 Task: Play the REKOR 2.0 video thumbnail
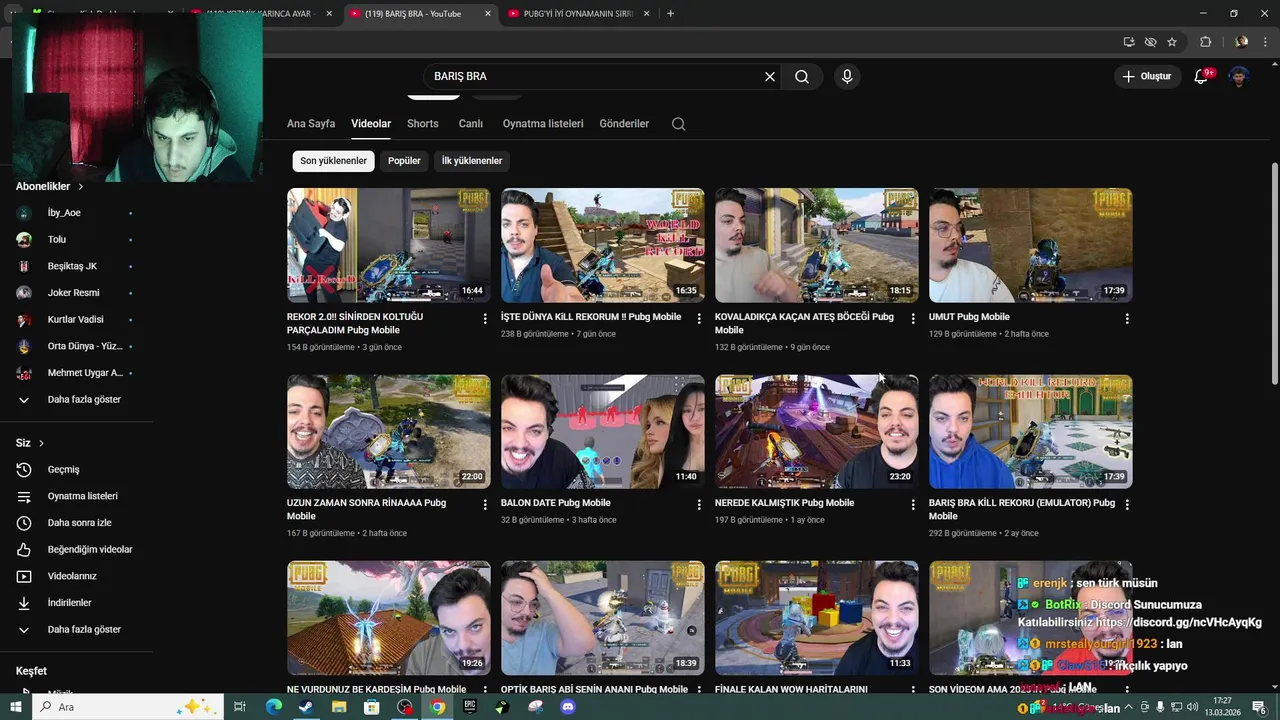coord(389,245)
